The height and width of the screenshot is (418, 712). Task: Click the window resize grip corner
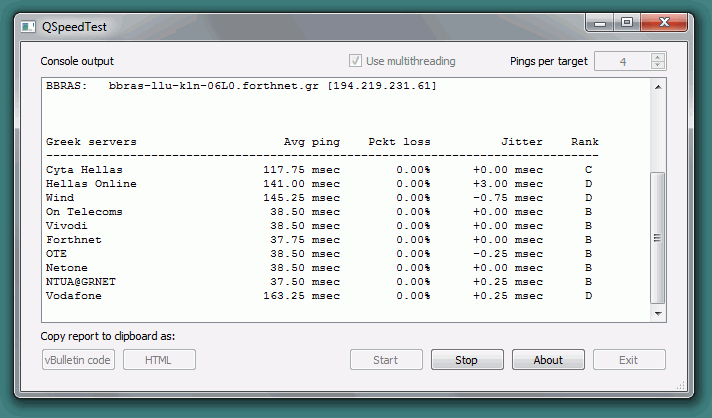coord(680,385)
